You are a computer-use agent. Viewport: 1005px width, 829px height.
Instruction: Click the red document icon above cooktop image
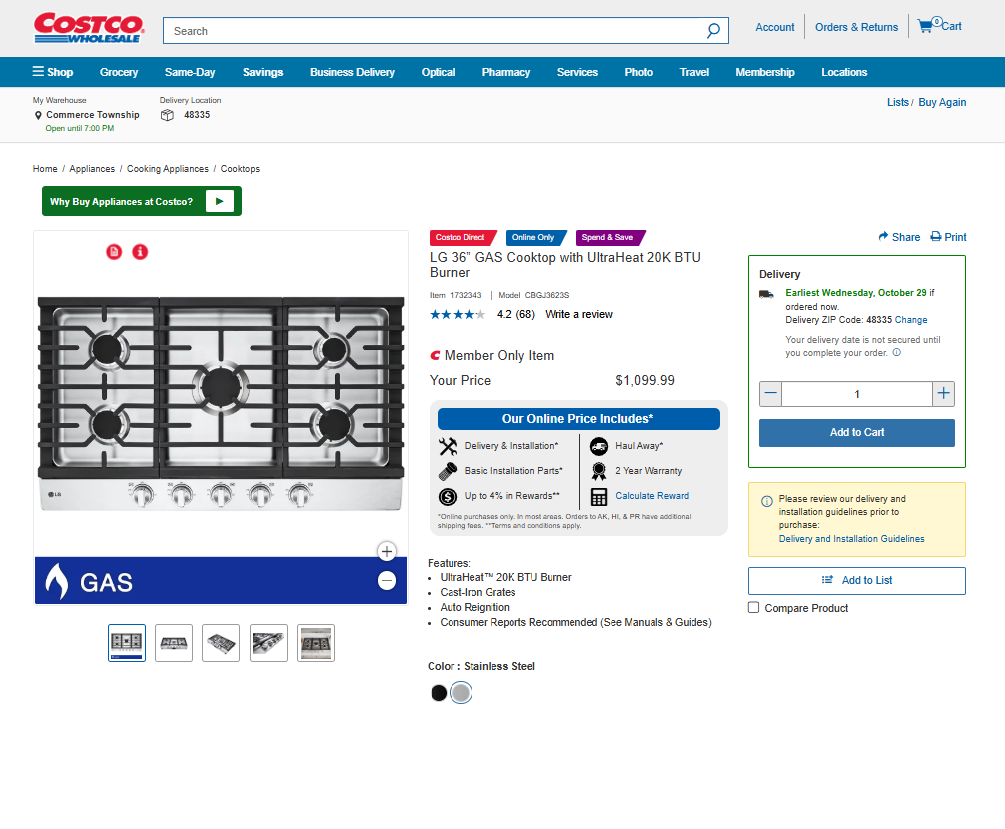pos(114,252)
